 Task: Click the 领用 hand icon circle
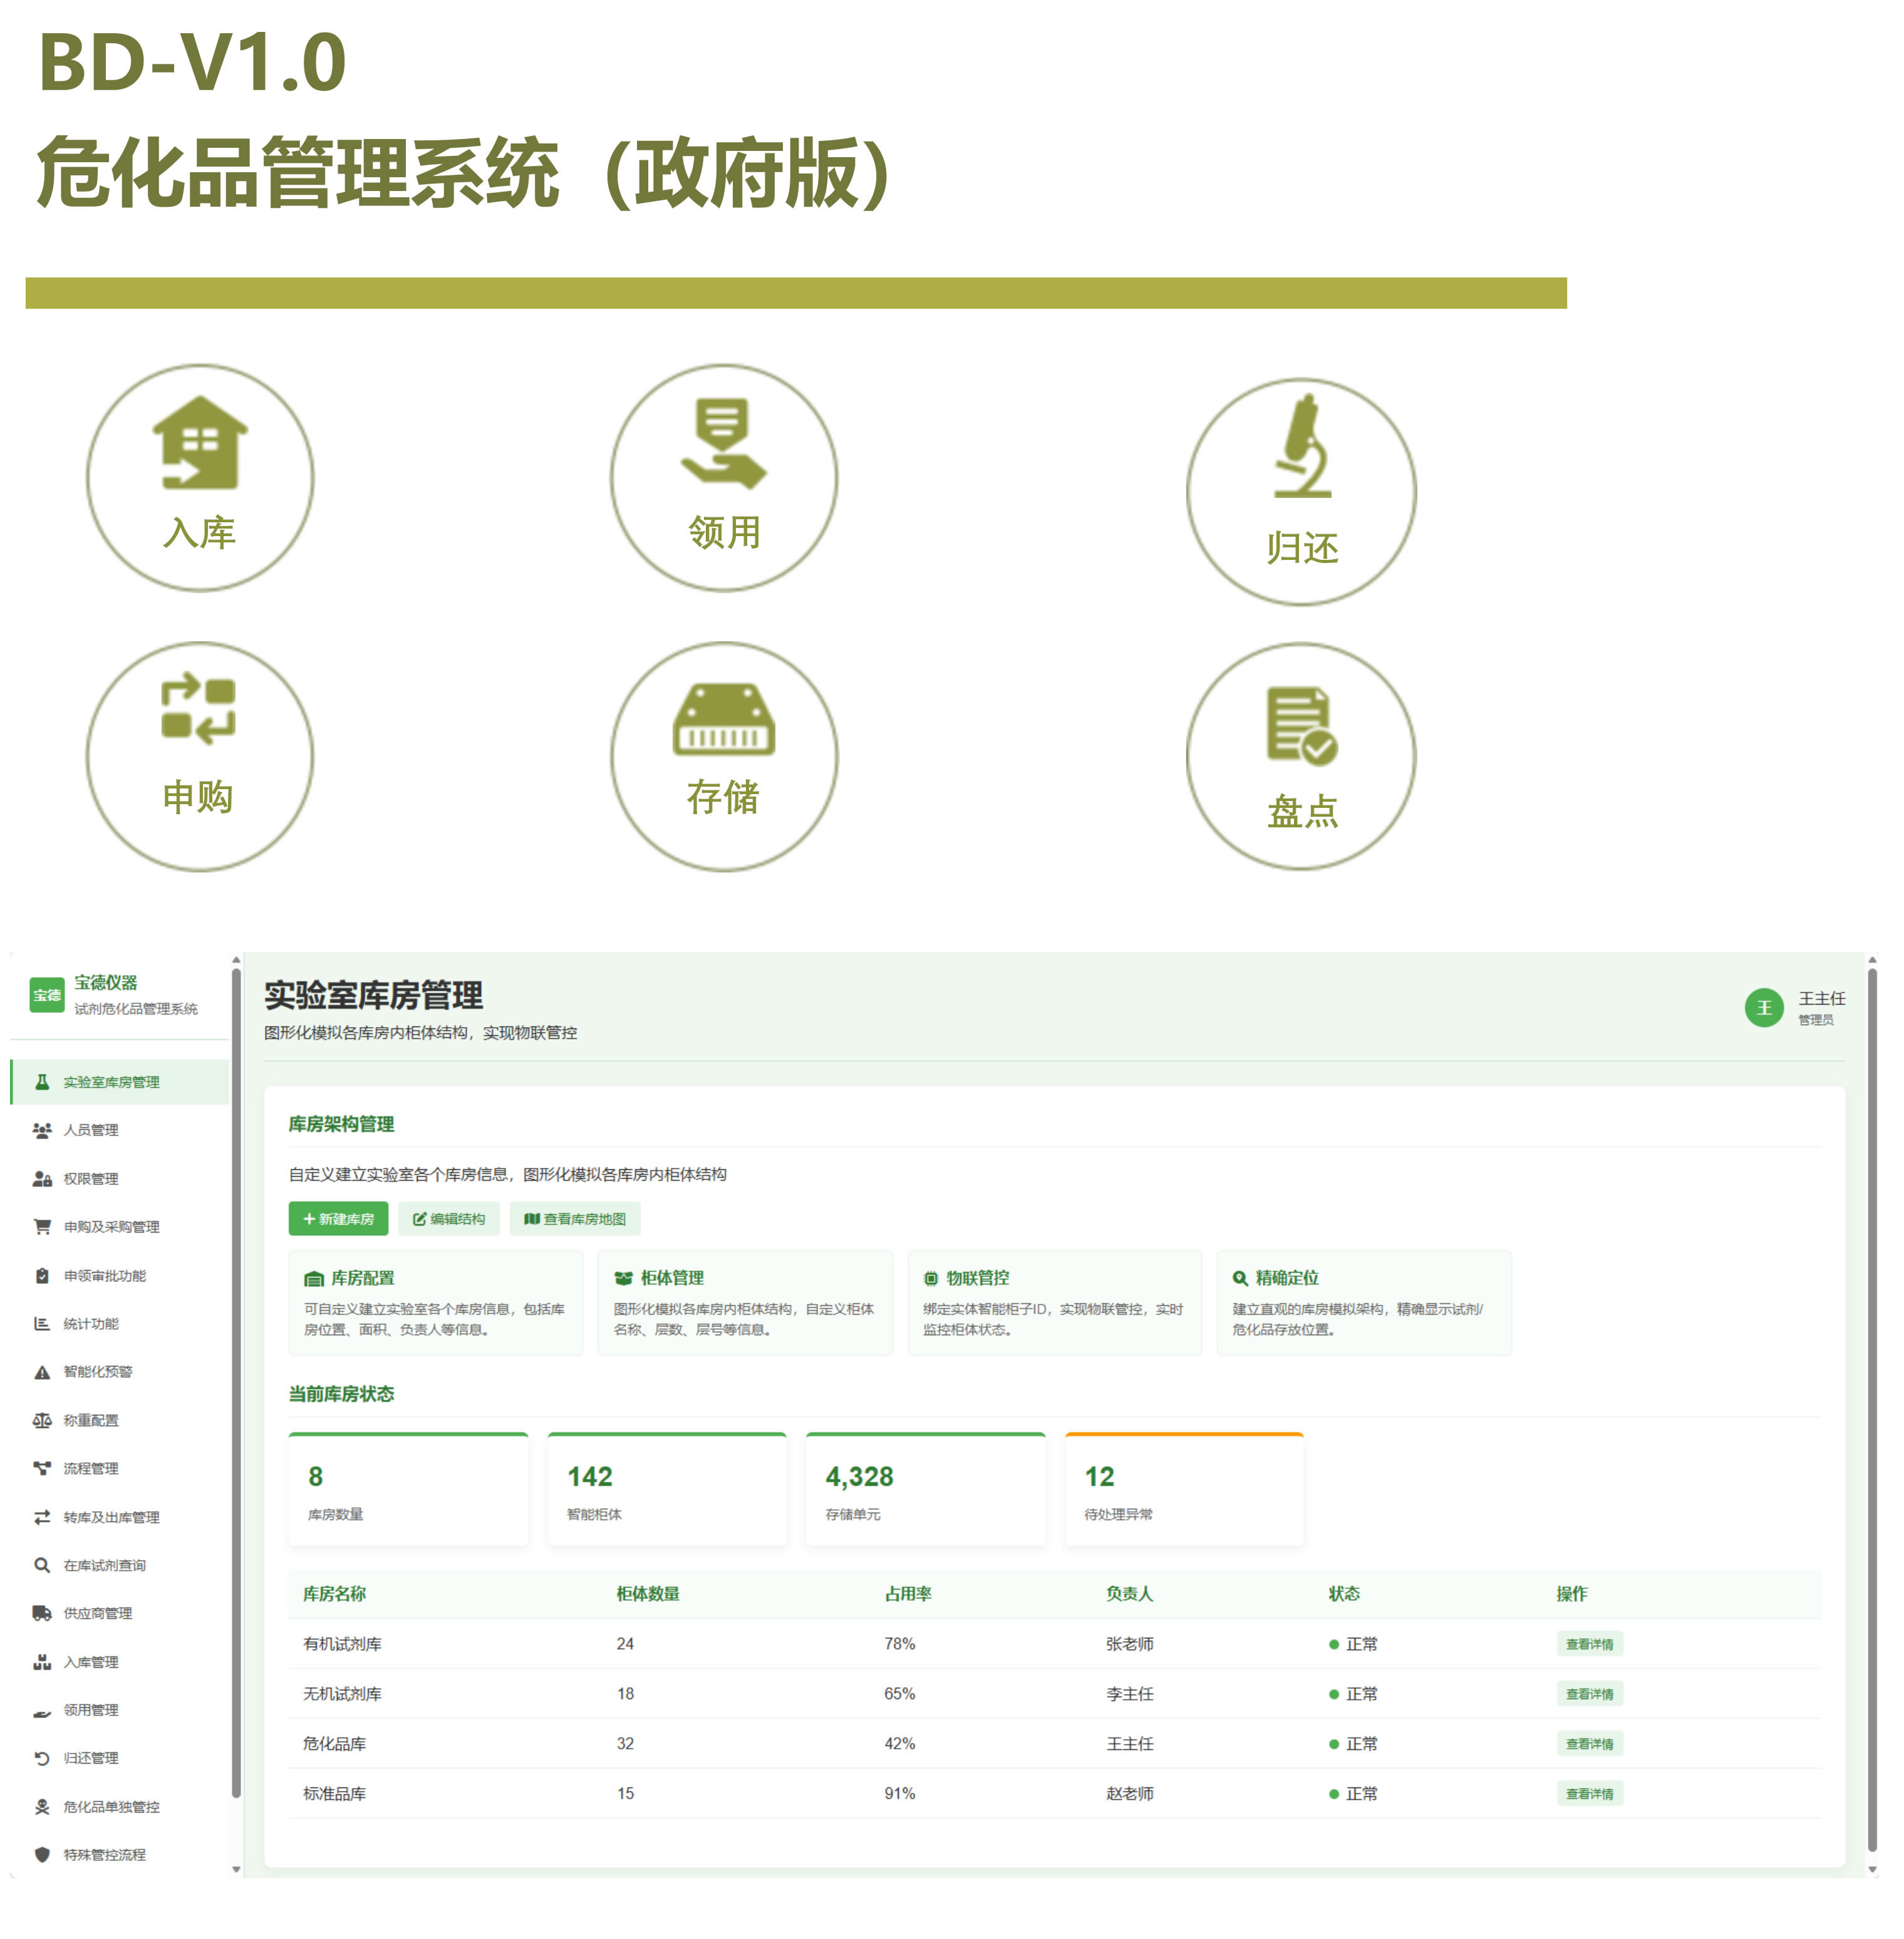(724, 478)
